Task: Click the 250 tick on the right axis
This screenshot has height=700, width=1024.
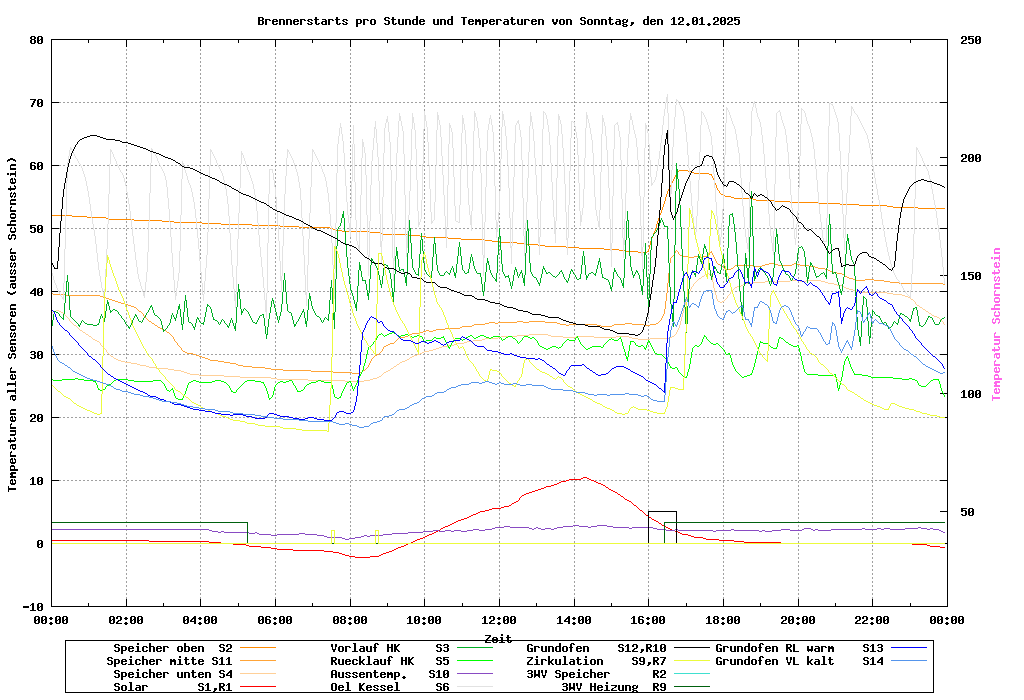Action: click(971, 40)
